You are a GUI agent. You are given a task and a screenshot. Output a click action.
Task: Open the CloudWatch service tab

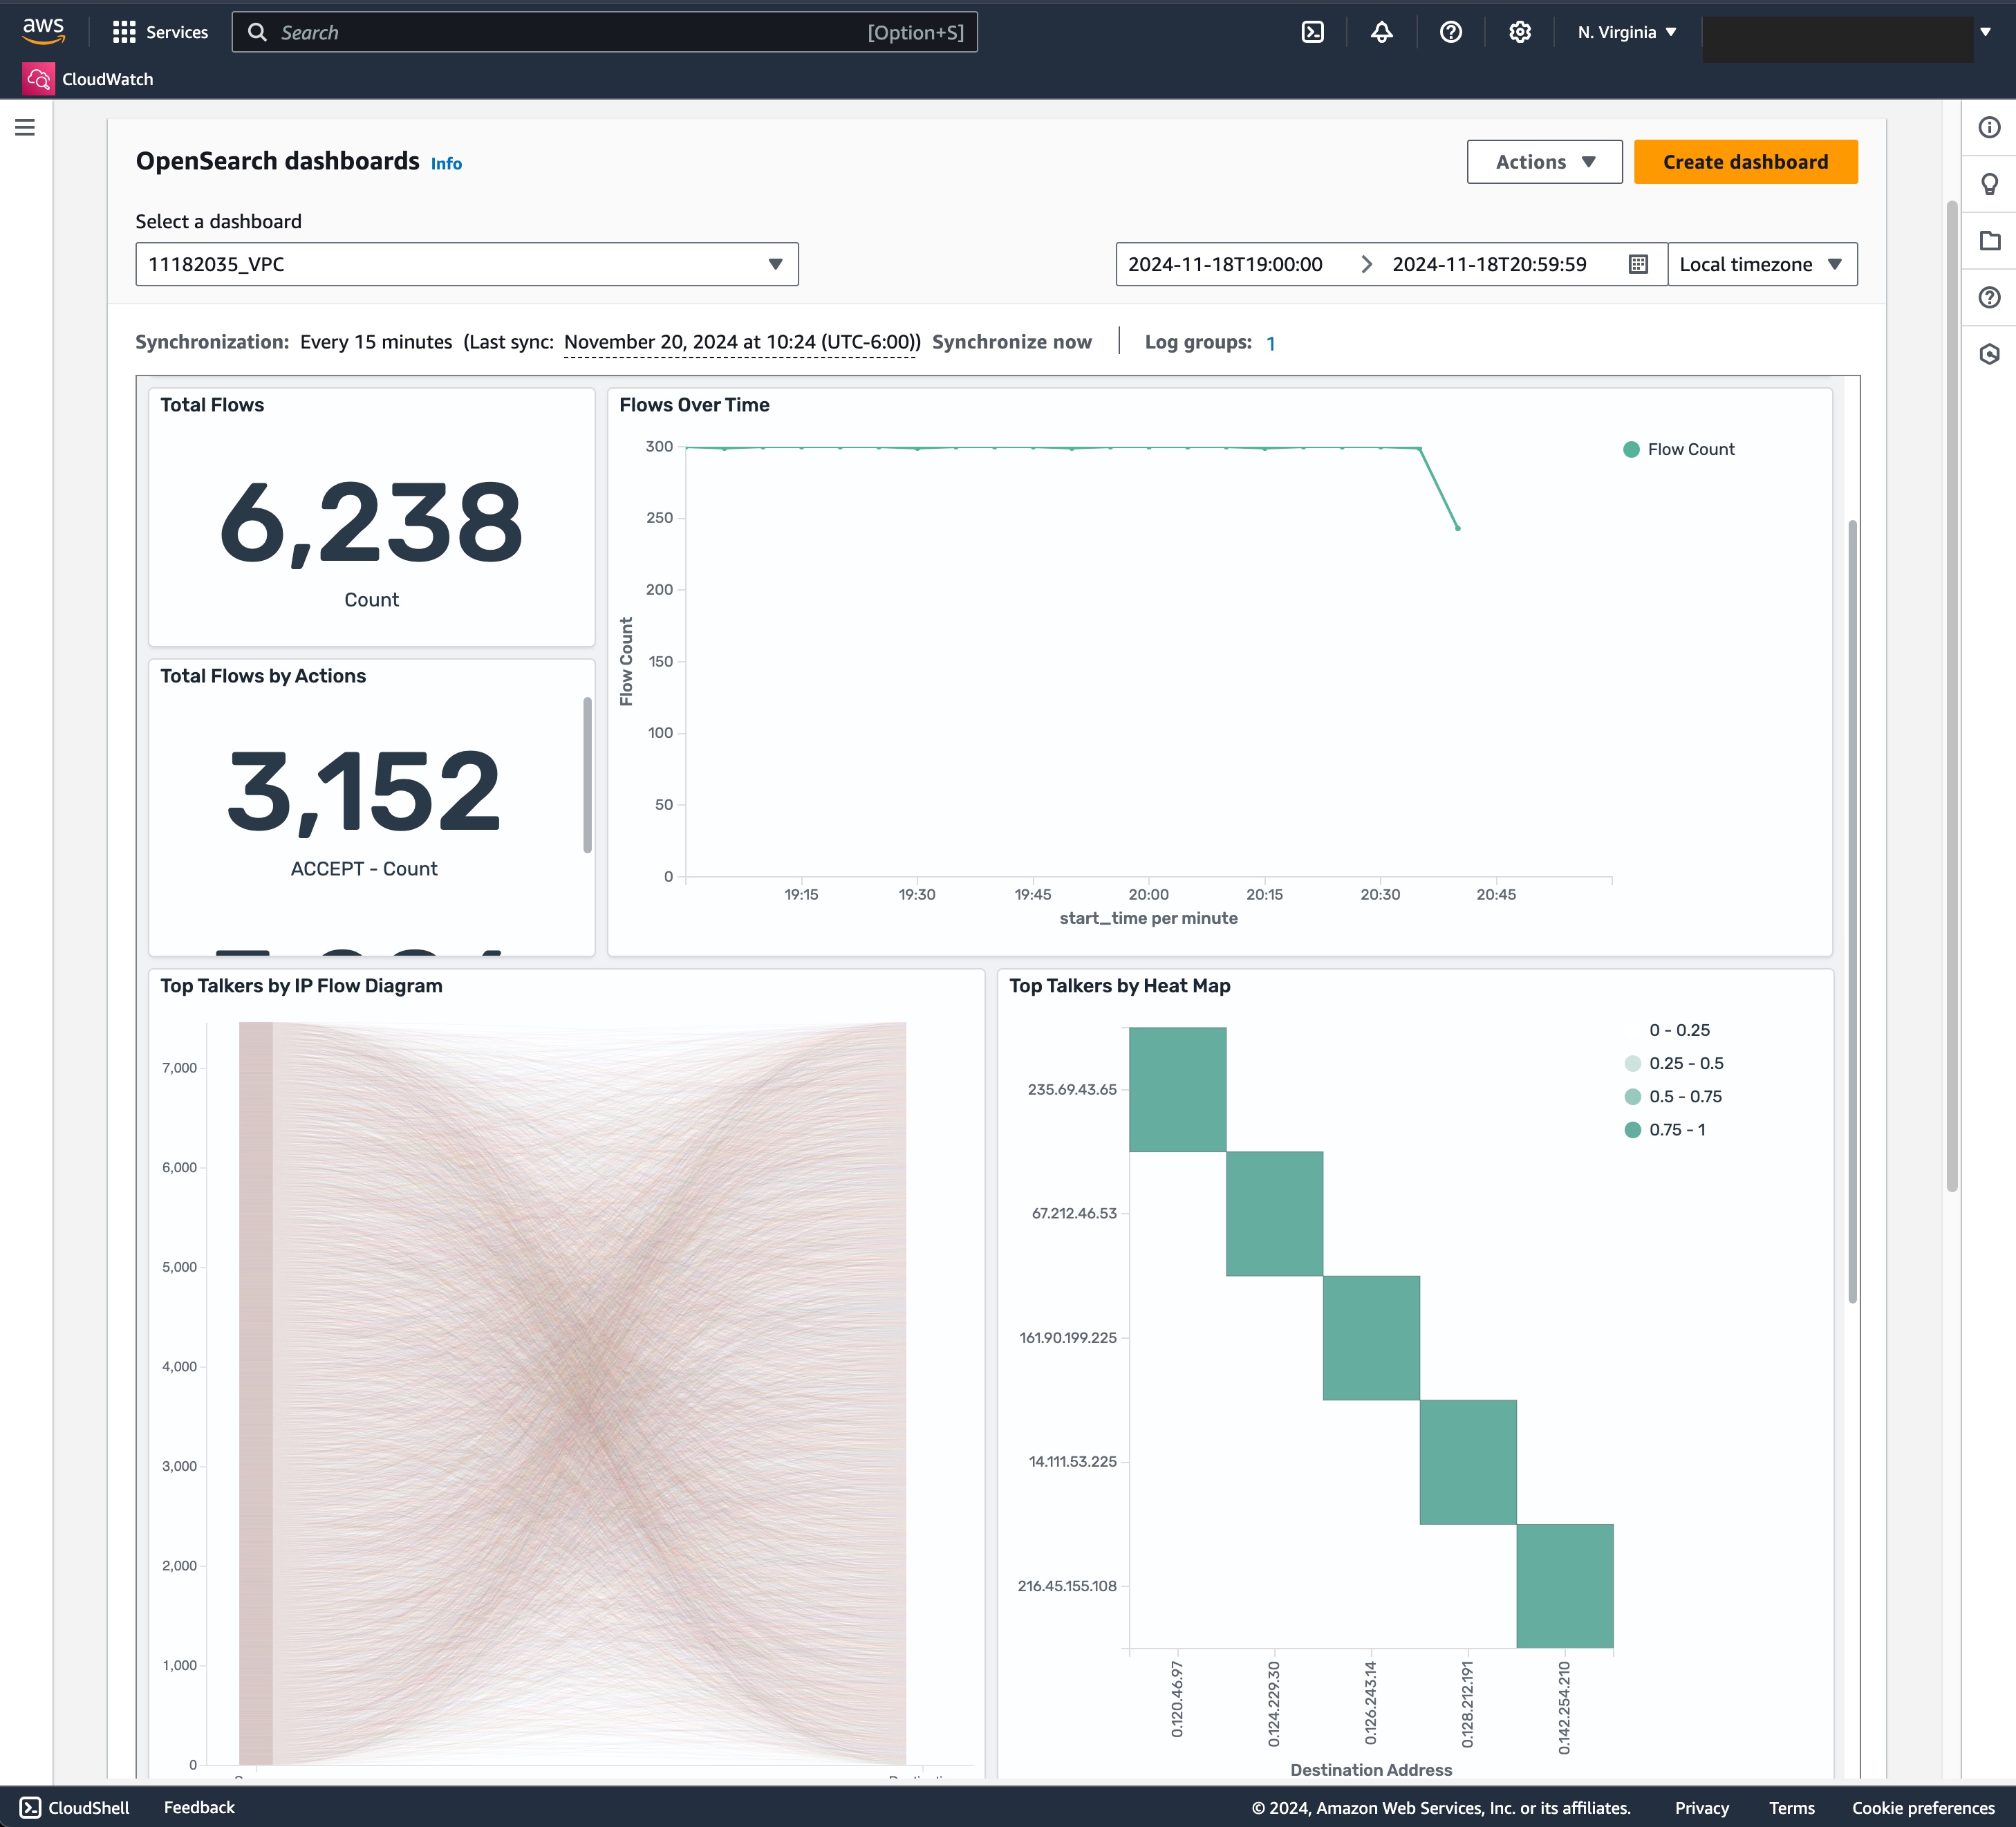click(107, 79)
